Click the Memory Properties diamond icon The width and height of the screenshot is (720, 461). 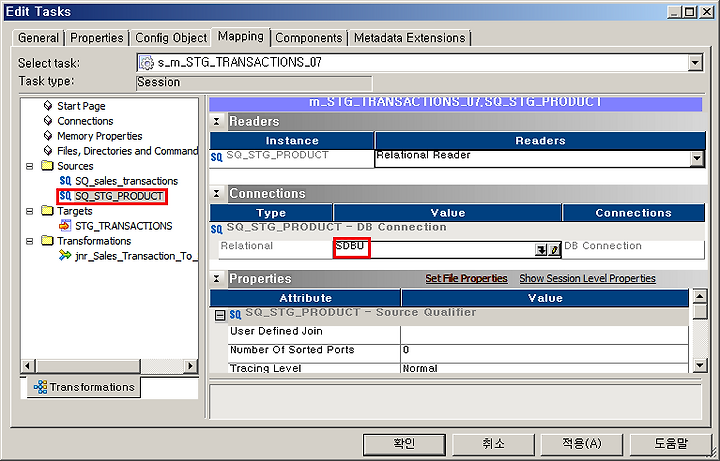[x=47, y=136]
